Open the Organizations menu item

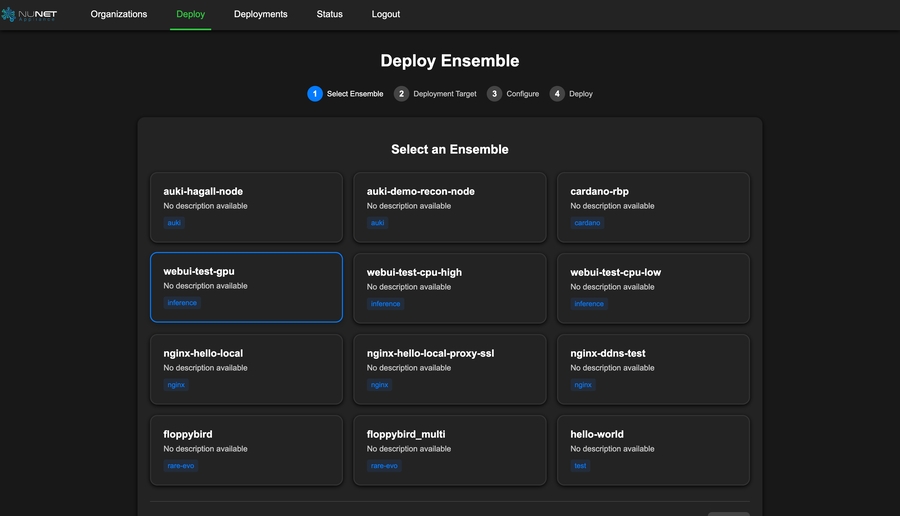pos(118,14)
